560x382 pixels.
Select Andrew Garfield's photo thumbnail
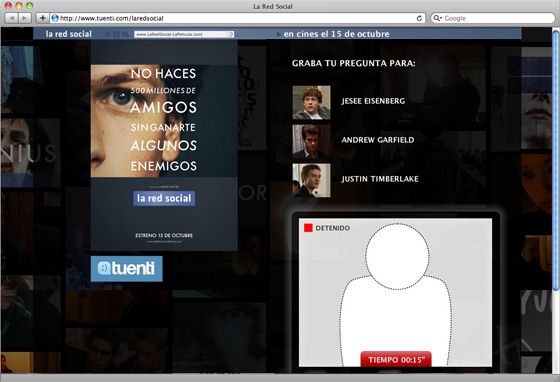click(311, 141)
